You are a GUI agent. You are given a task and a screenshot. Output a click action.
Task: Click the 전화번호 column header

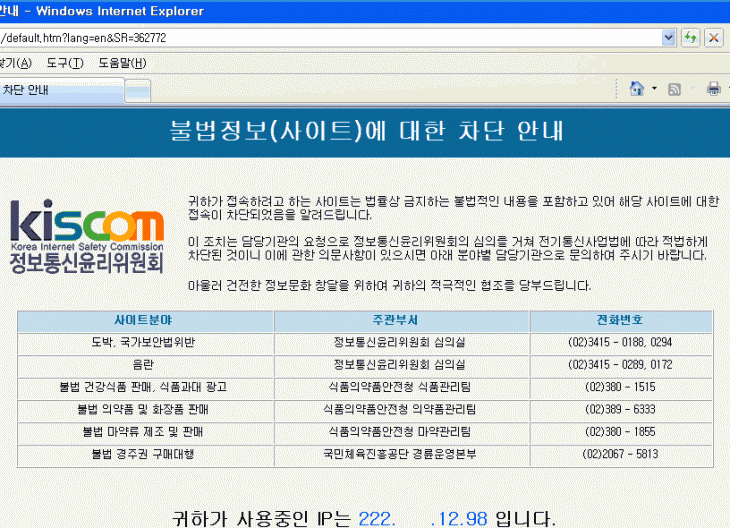click(620, 321)
